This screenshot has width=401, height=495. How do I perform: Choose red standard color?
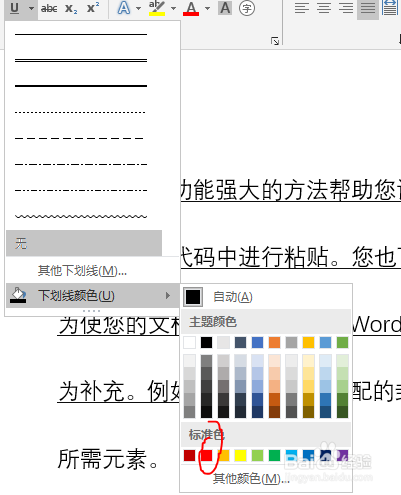coord(207,455)
